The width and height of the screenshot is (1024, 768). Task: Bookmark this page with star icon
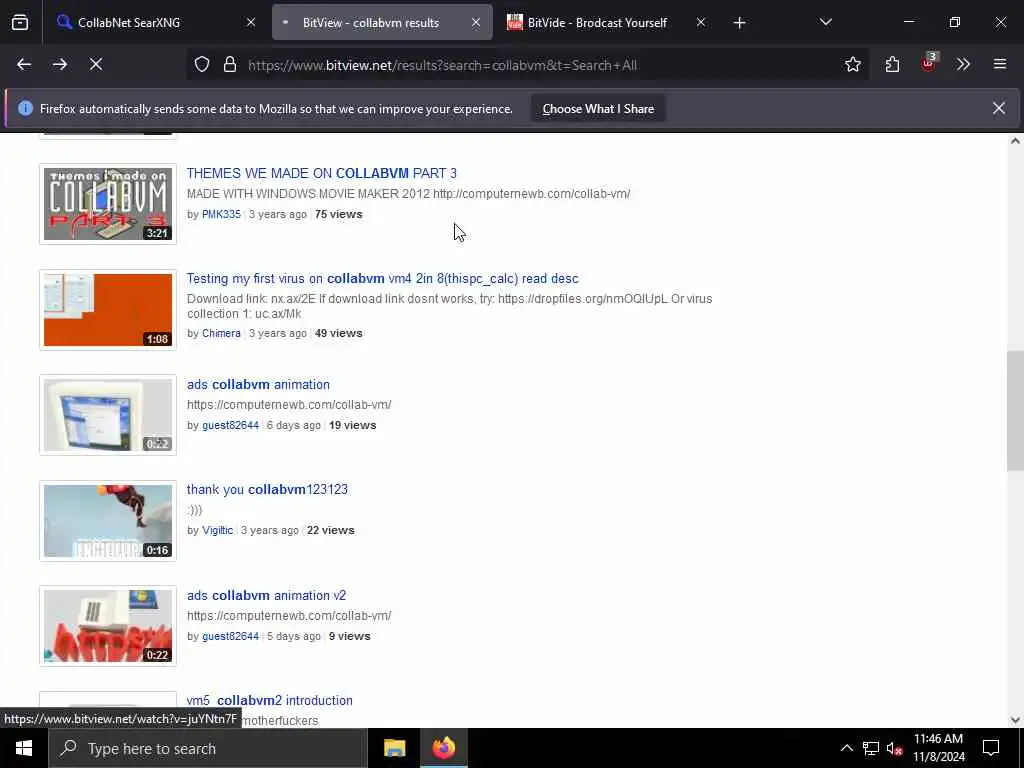[853, 64]
